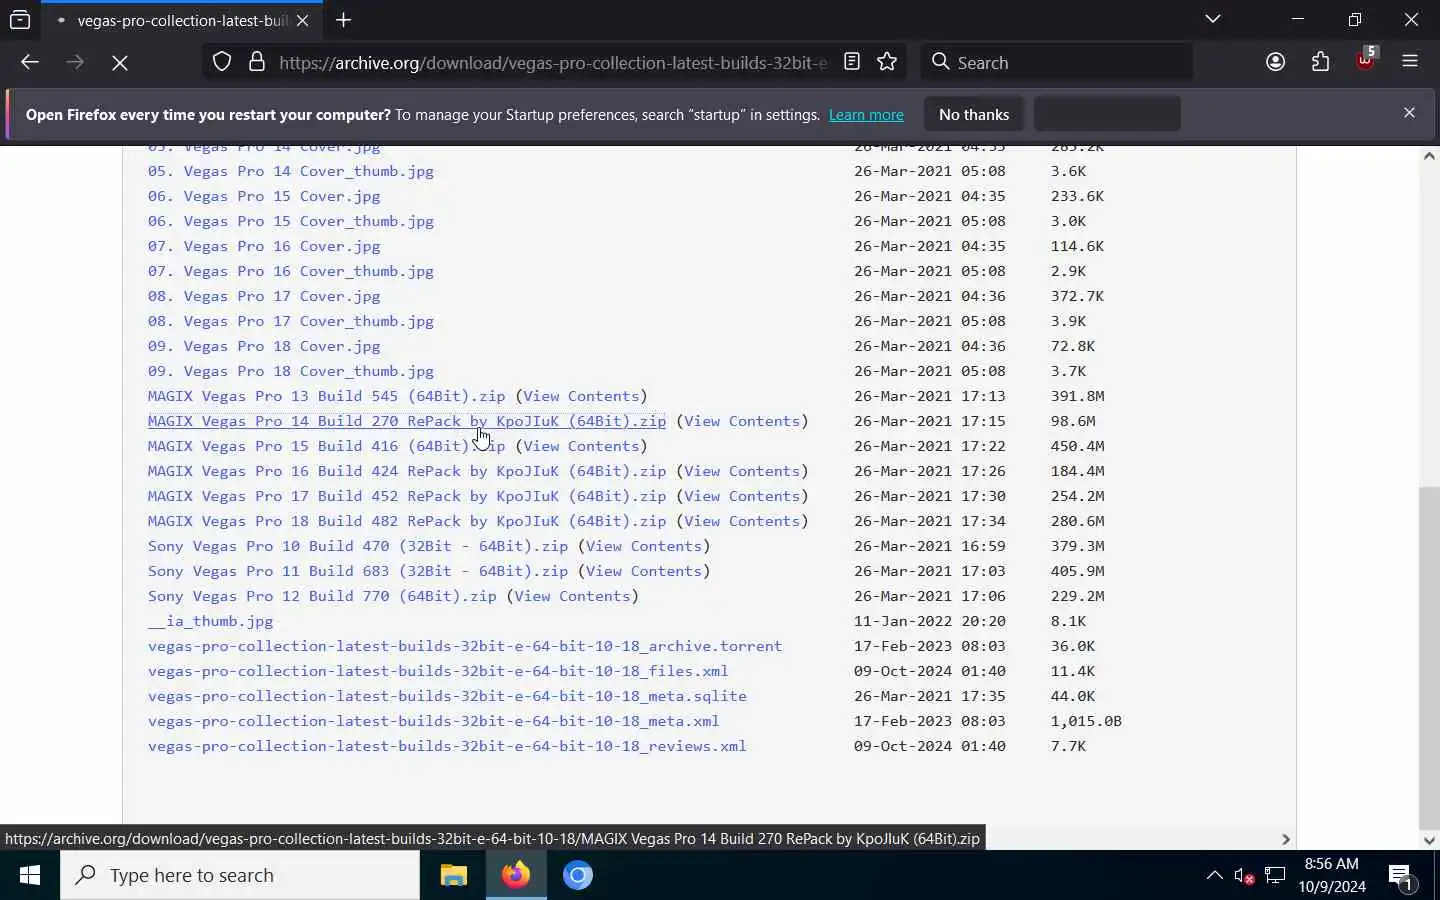Screen dimensions: 1440x900
Task: Download Sony Vegas Pro 12 Build 770 zip
Action: (322, 596)
